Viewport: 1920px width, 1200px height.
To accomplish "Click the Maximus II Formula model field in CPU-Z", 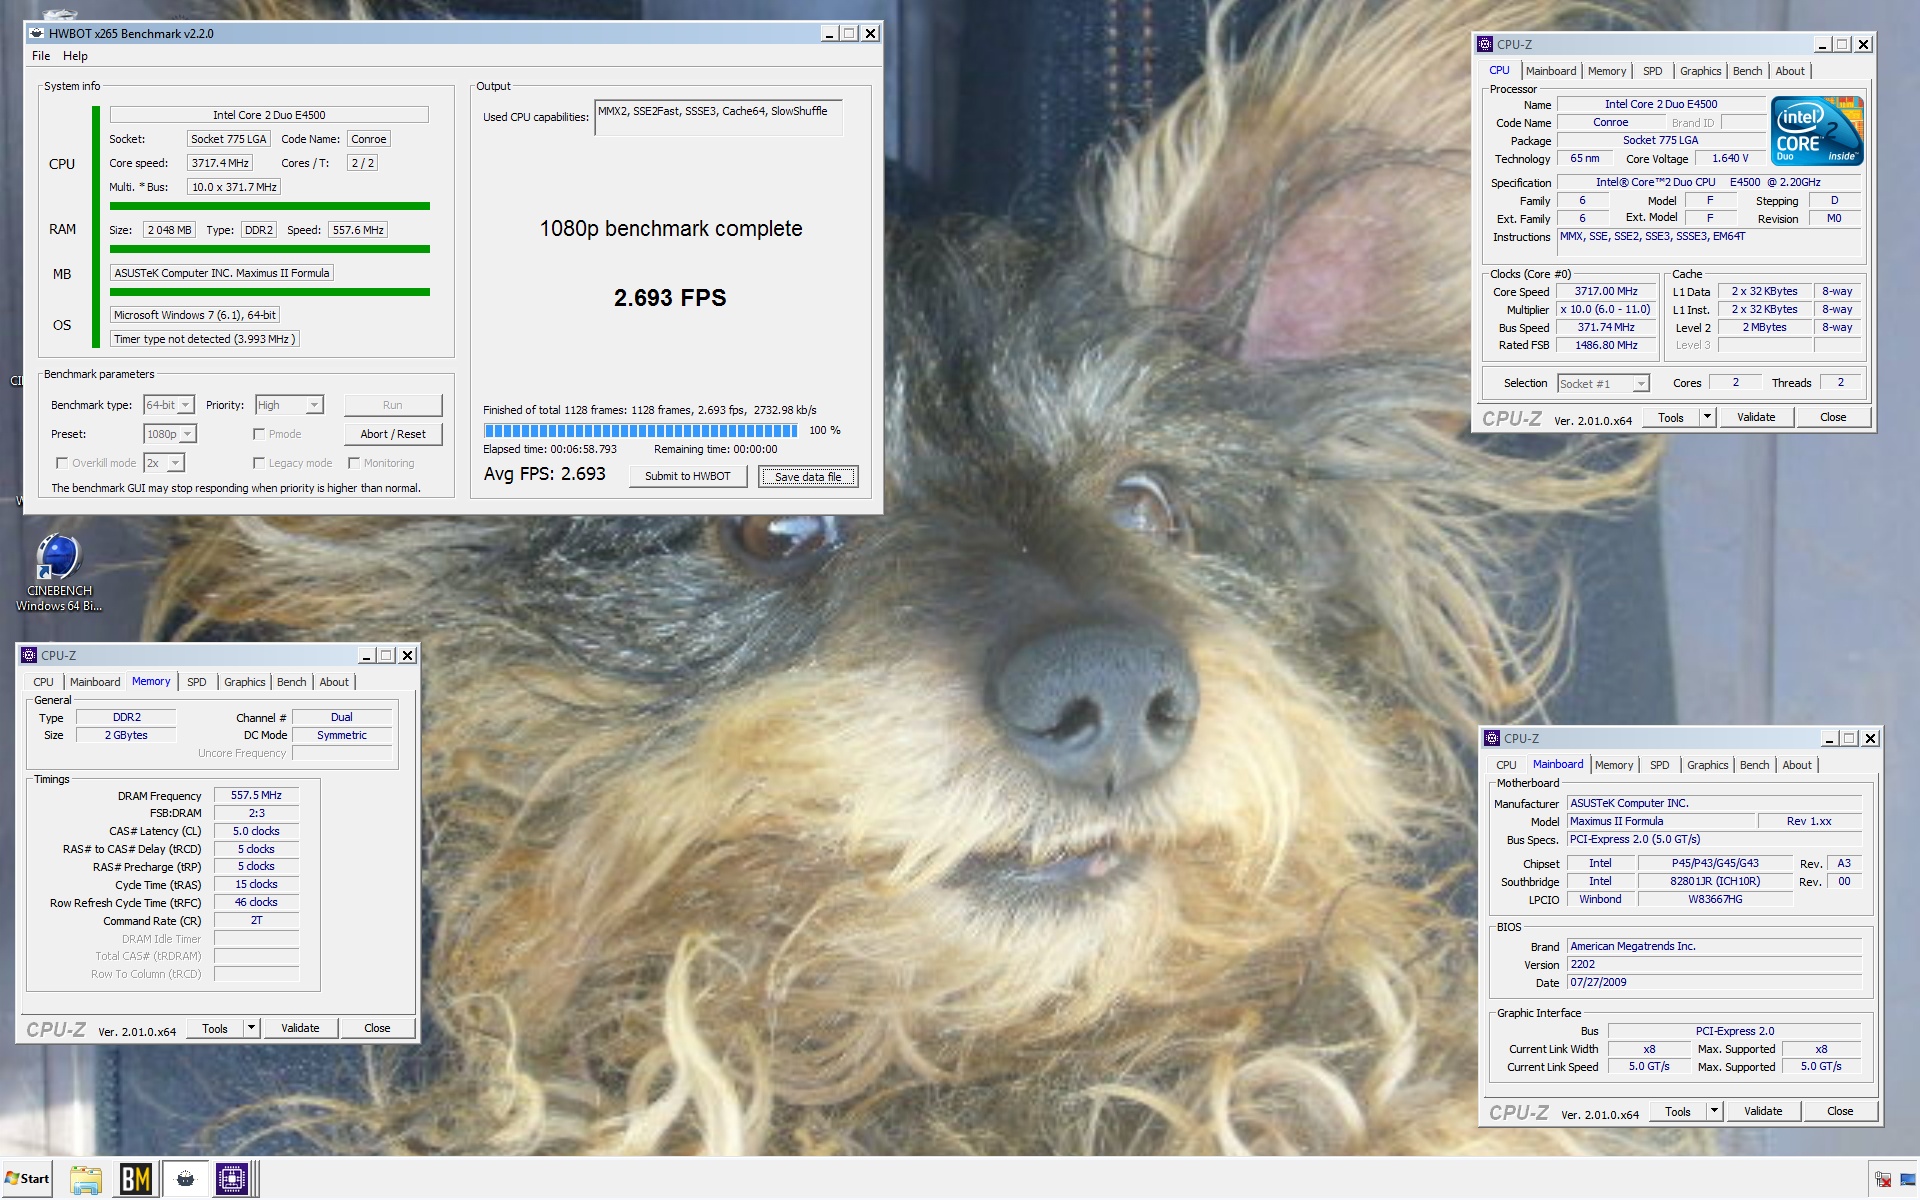I will pyautogui.click(x=1661, y=822).
